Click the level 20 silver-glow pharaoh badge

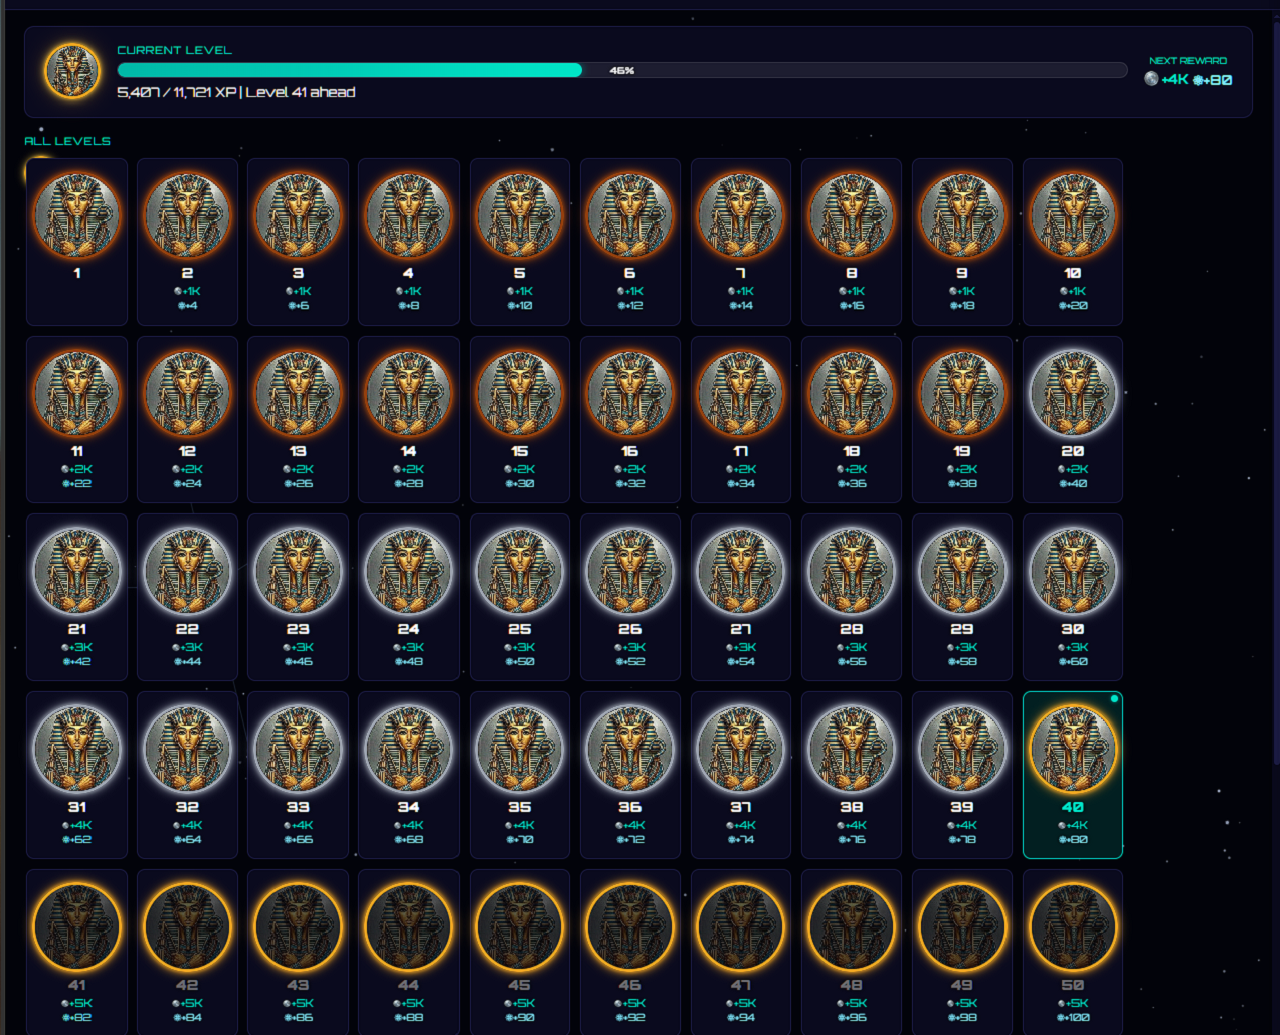click(x=1072, y=394)
